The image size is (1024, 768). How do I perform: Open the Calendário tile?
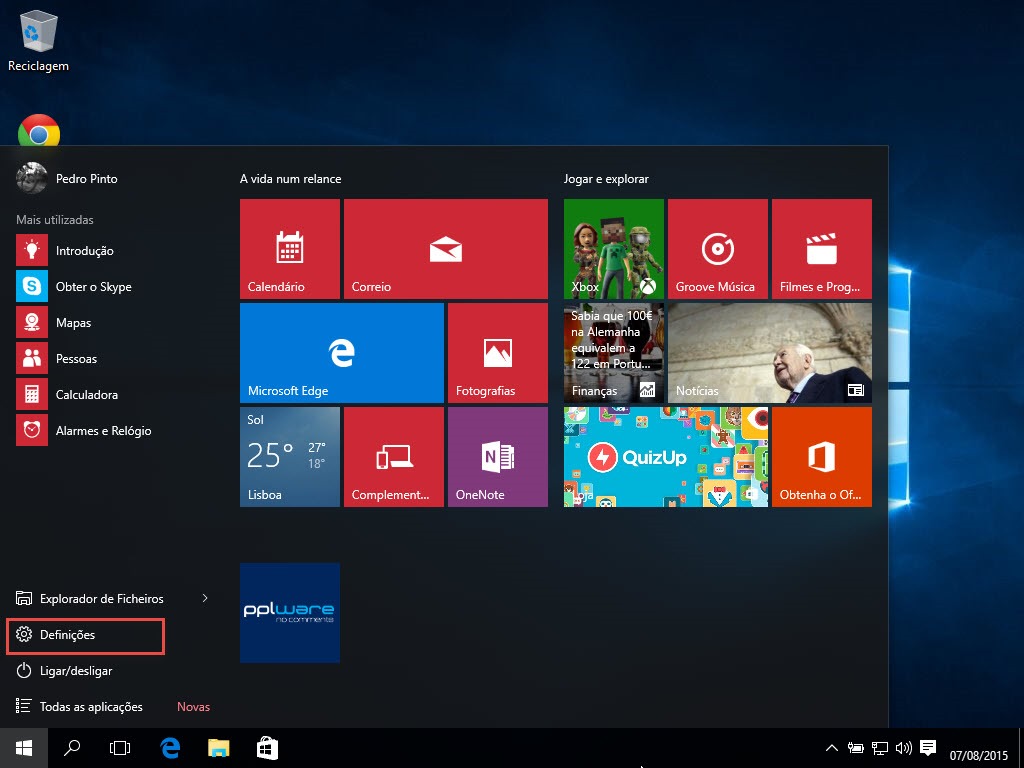(x=289, y=248)
